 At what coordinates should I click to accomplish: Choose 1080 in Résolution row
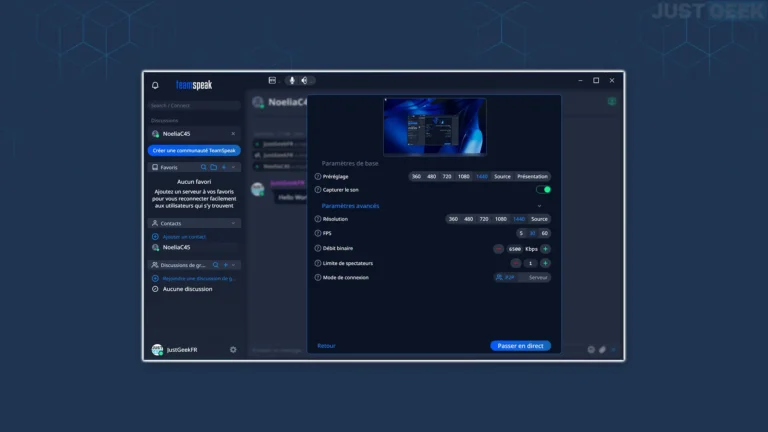500,219
